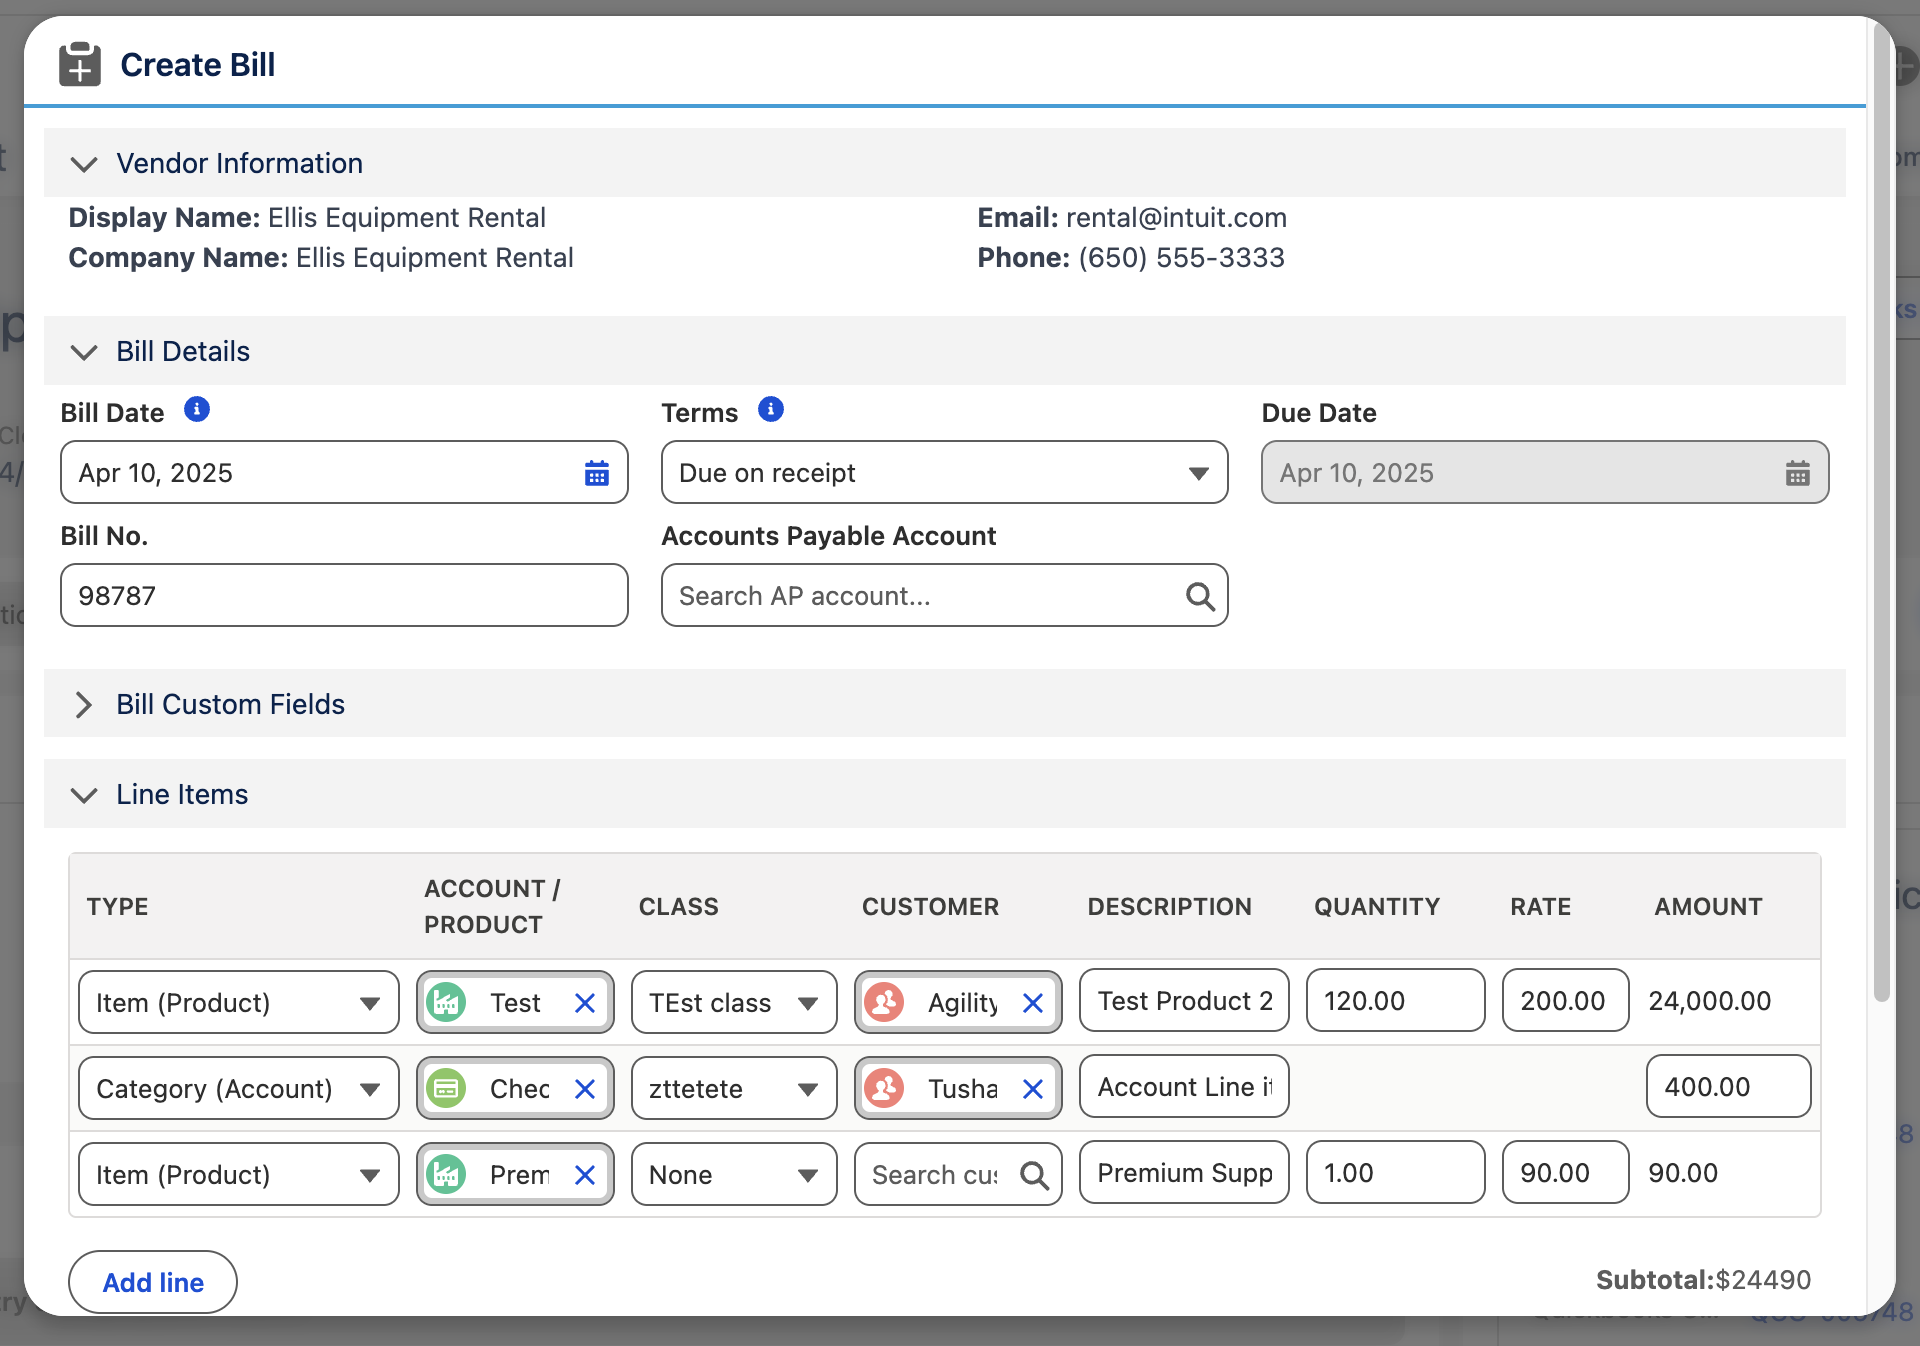
Task: Remove the Prem product selection
Action: (585, 1175)
